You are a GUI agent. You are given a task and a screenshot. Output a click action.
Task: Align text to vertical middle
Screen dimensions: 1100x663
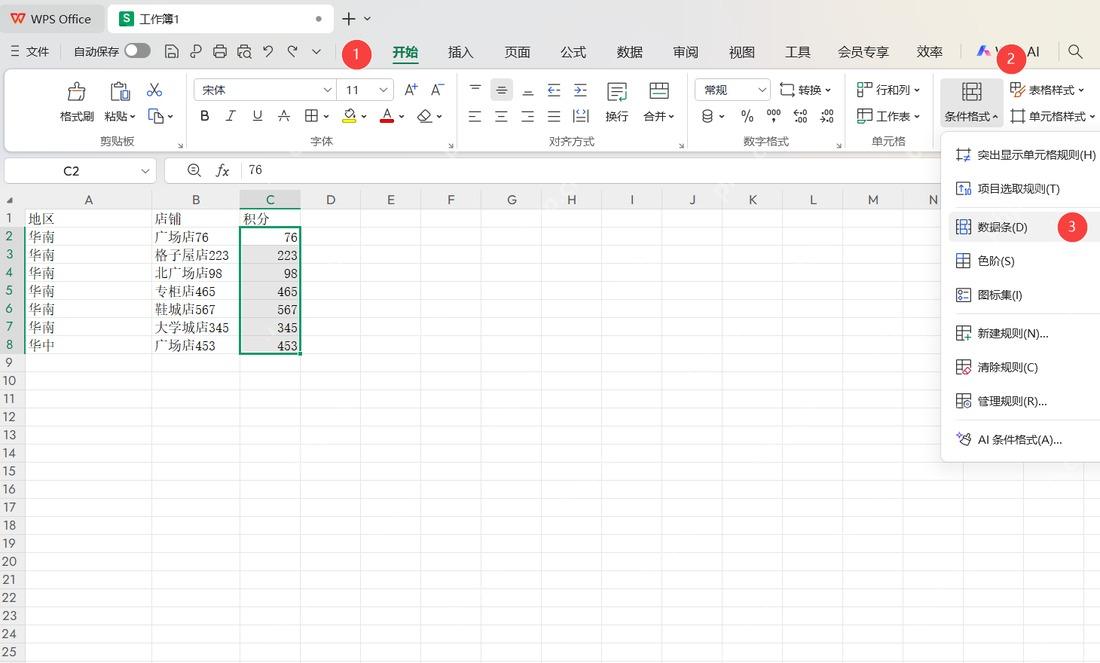502,90
